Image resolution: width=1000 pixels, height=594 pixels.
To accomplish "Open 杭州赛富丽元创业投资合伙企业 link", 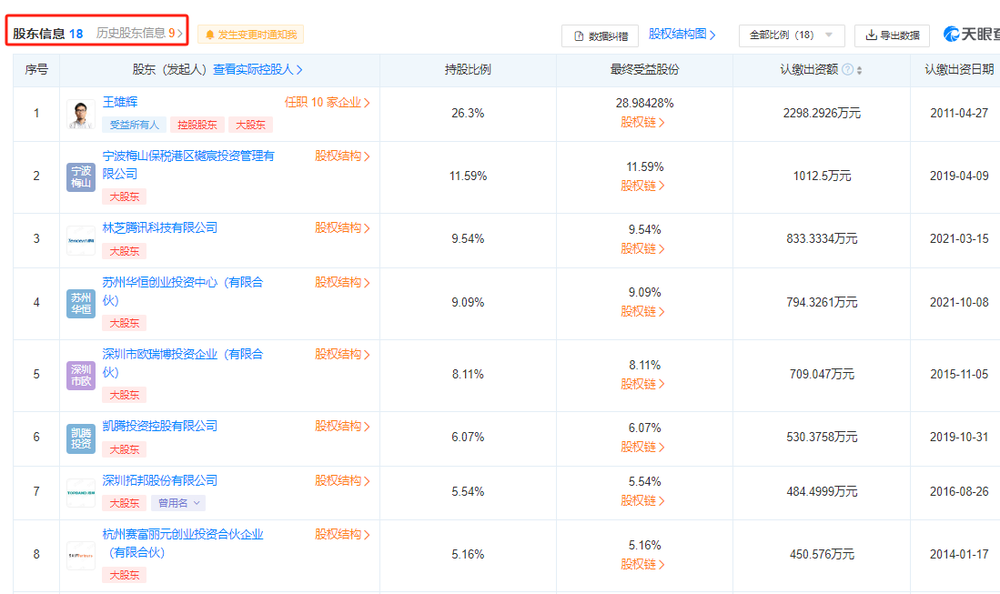I will (182, 543).
